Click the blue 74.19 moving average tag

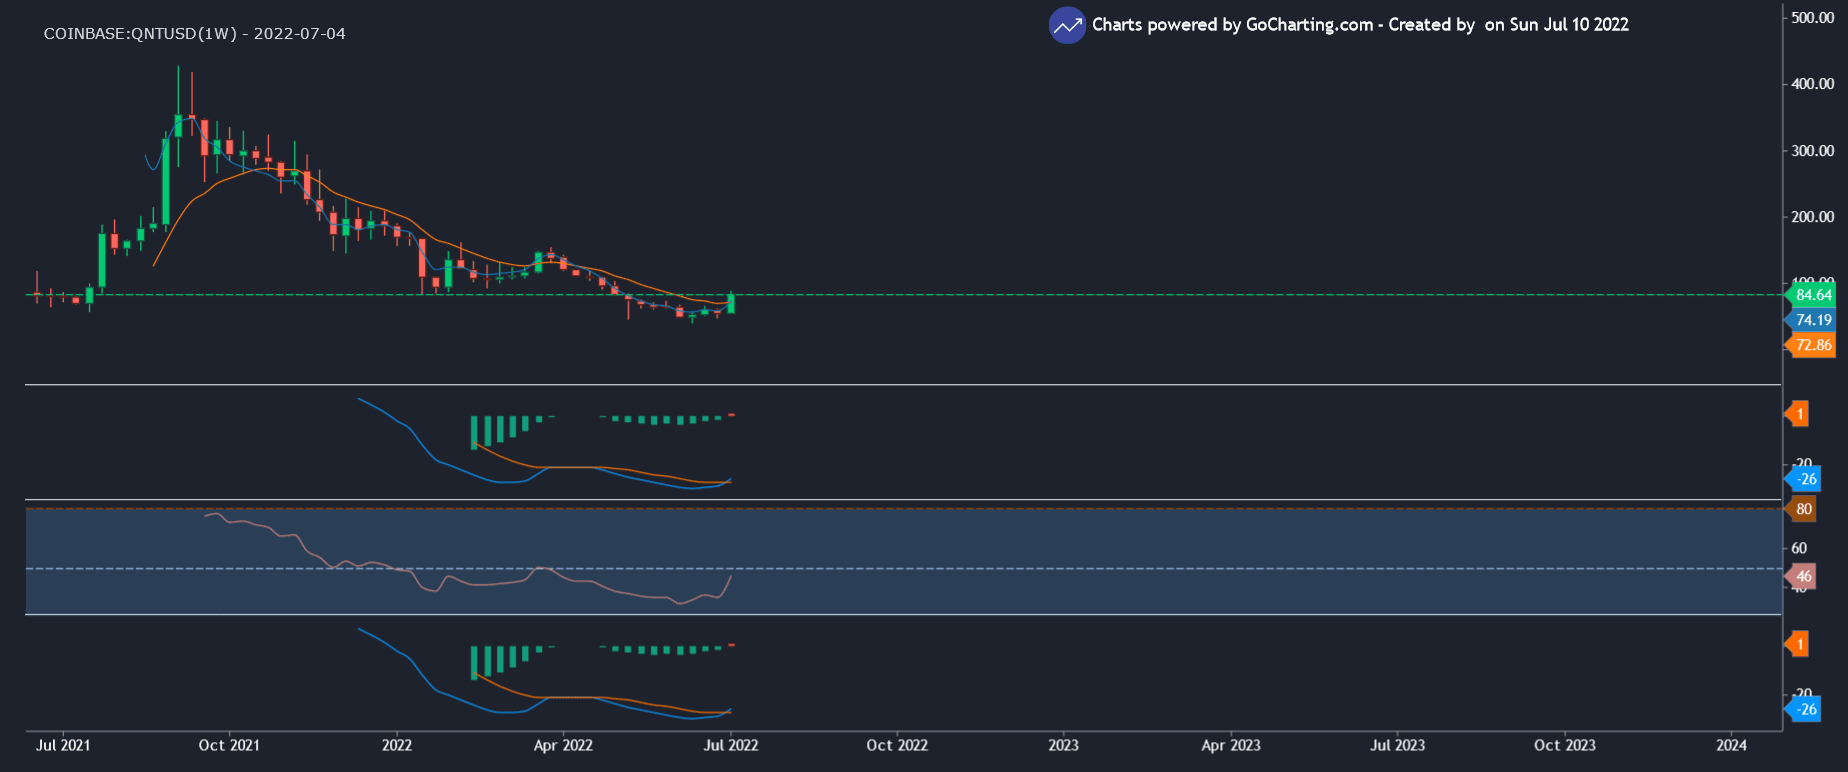point(1812,320)
